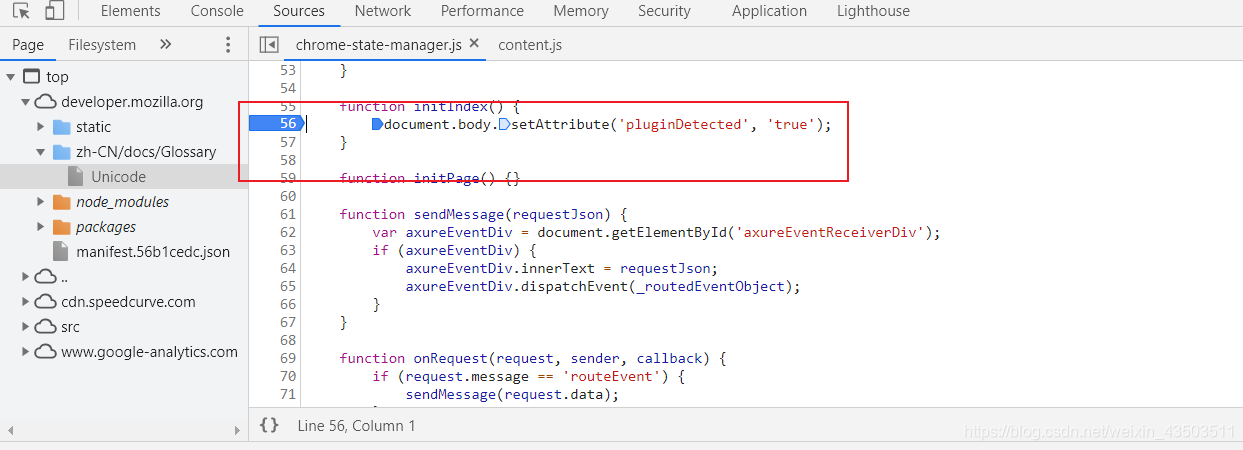Click the manifest json file icon
The image size is (1243, 450).
coord(60,252)
